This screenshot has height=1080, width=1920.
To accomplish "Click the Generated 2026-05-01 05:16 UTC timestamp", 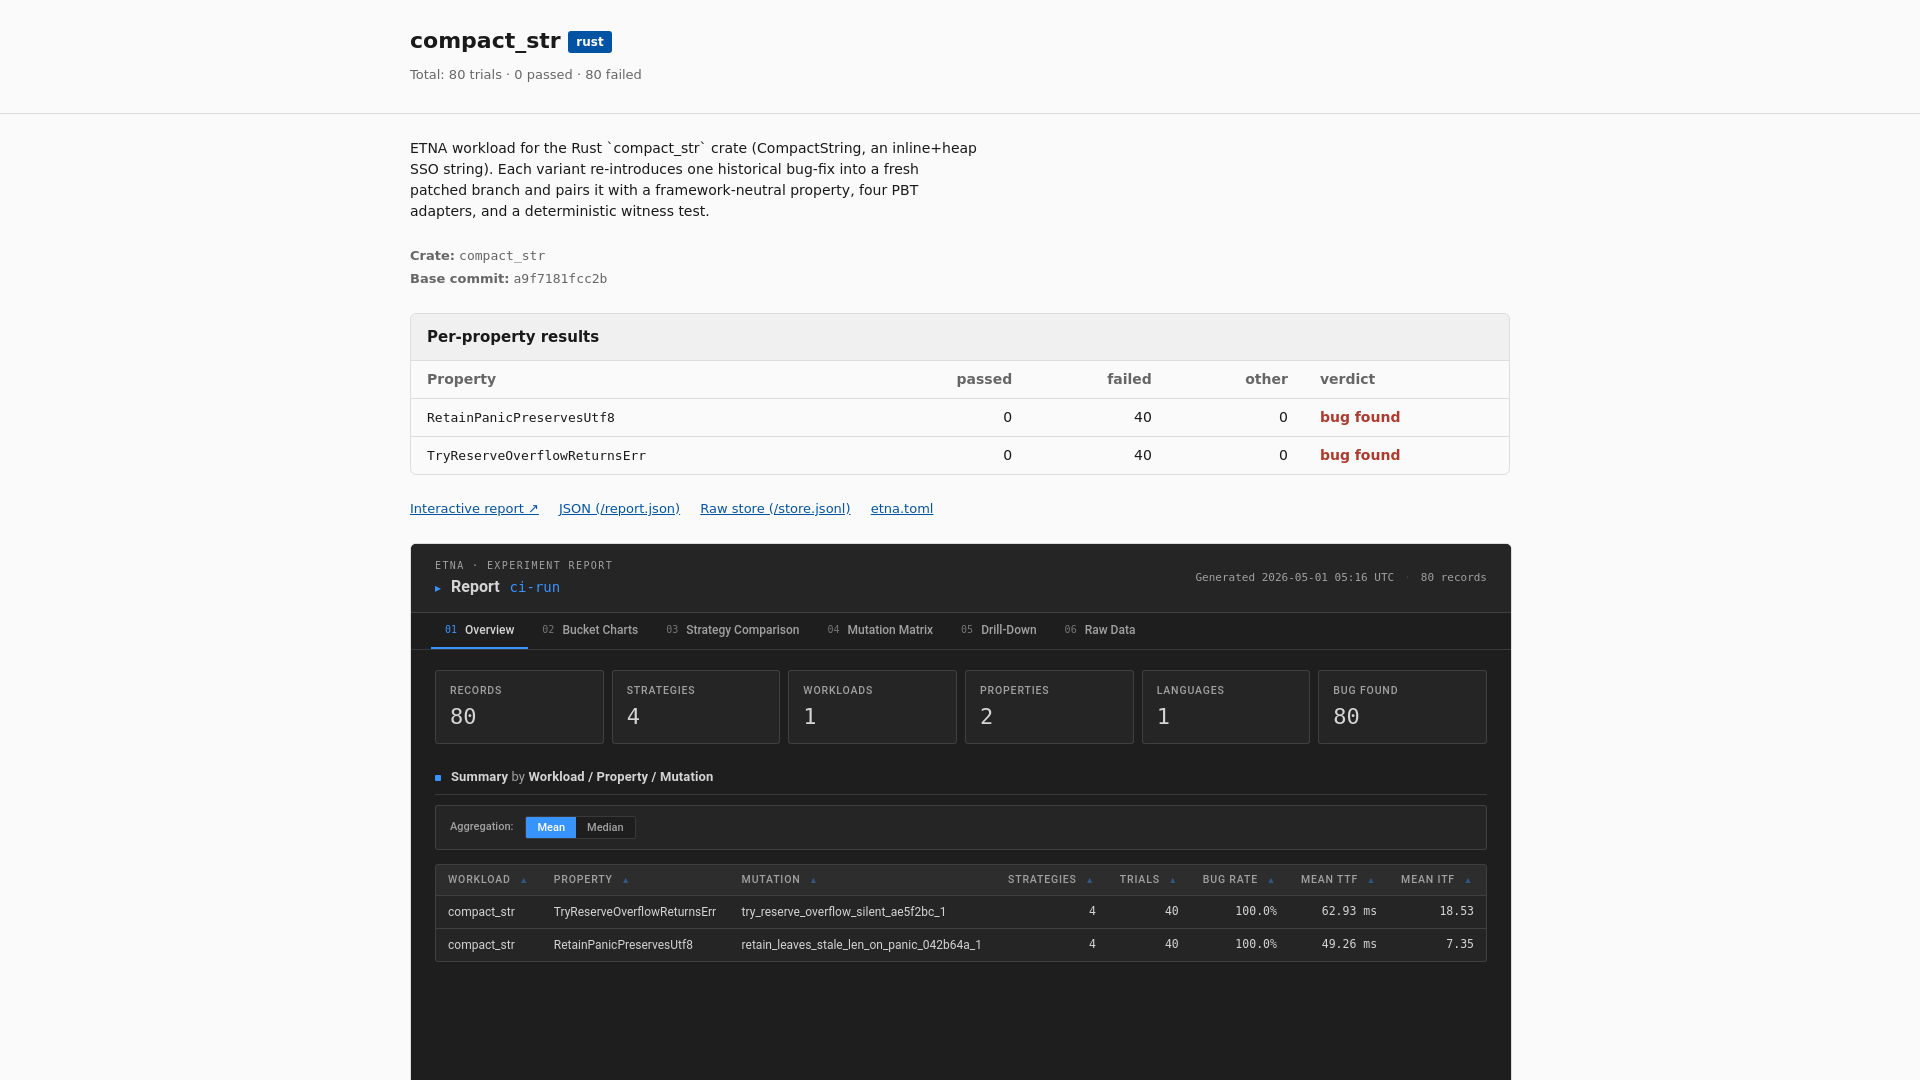I will tap(1294, 578).
